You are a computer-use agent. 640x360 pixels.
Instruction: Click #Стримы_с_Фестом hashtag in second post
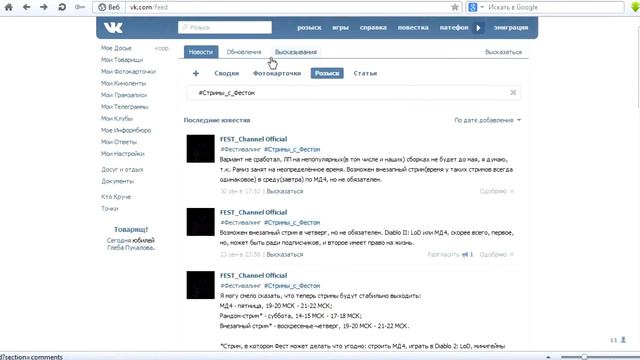(x=292, y=223)
